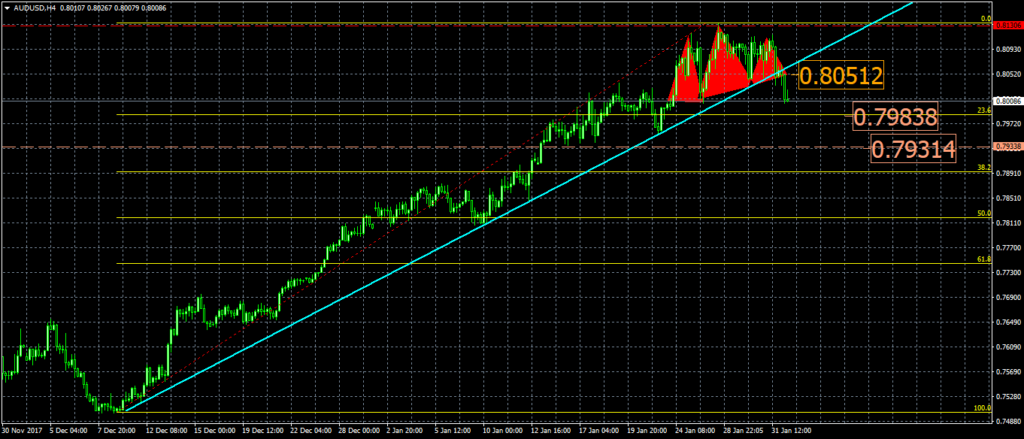Select the Fibonacci 100.0 level label
This screenshot has height=439, width=1024.
[x=982, y=408]
